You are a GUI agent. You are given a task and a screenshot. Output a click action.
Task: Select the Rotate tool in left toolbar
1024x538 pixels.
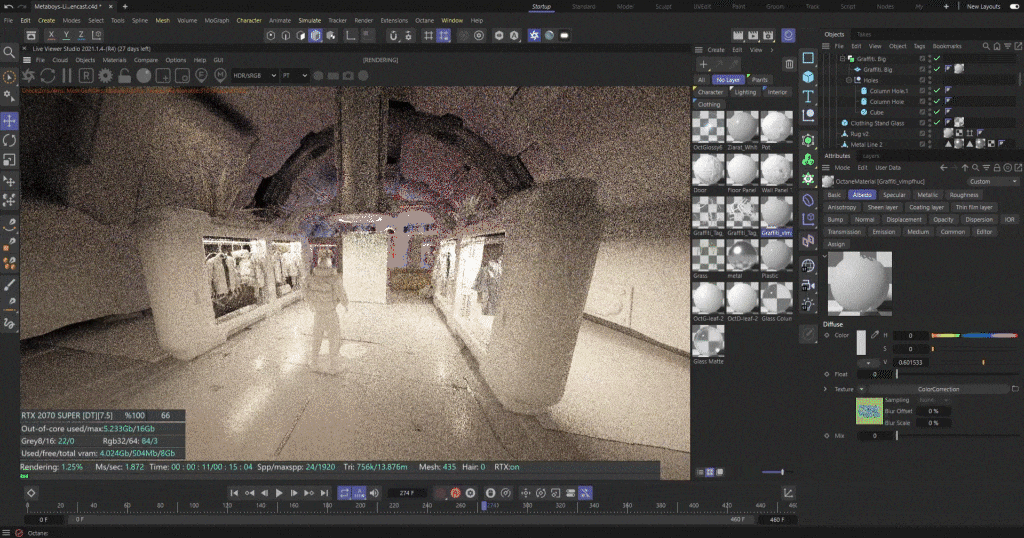tap(9, 140)
